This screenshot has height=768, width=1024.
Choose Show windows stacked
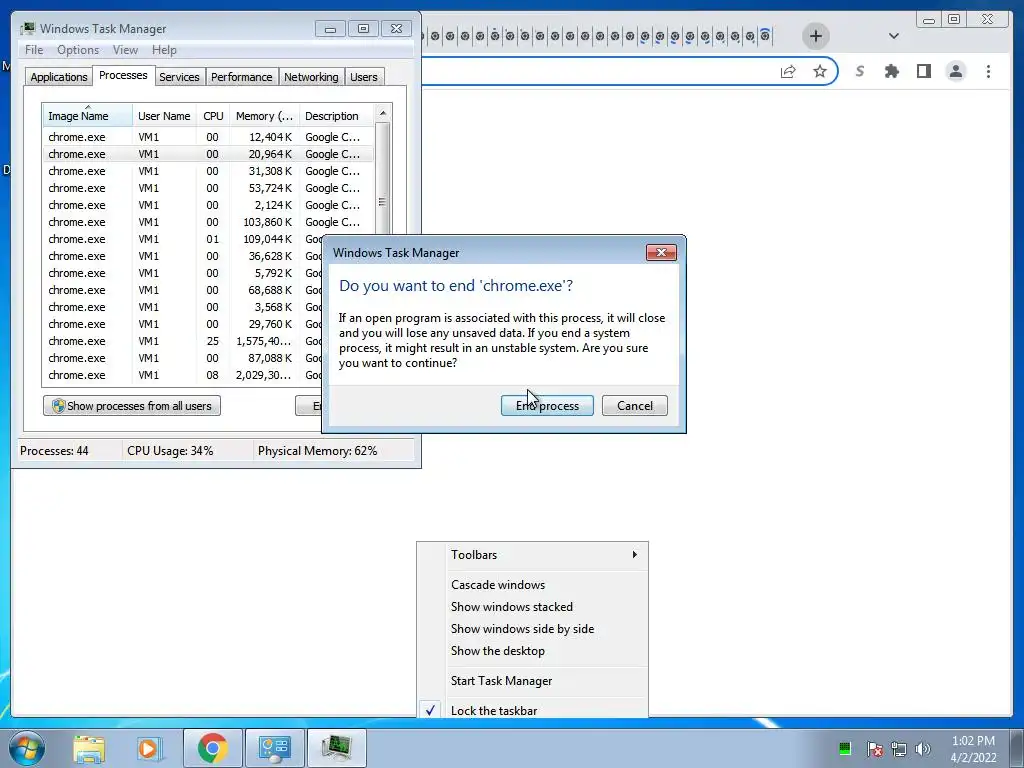532,607
